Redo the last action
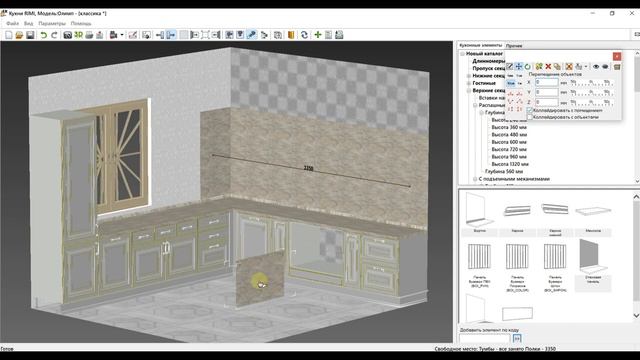This screenshot has height=360, width=640. 54,35
